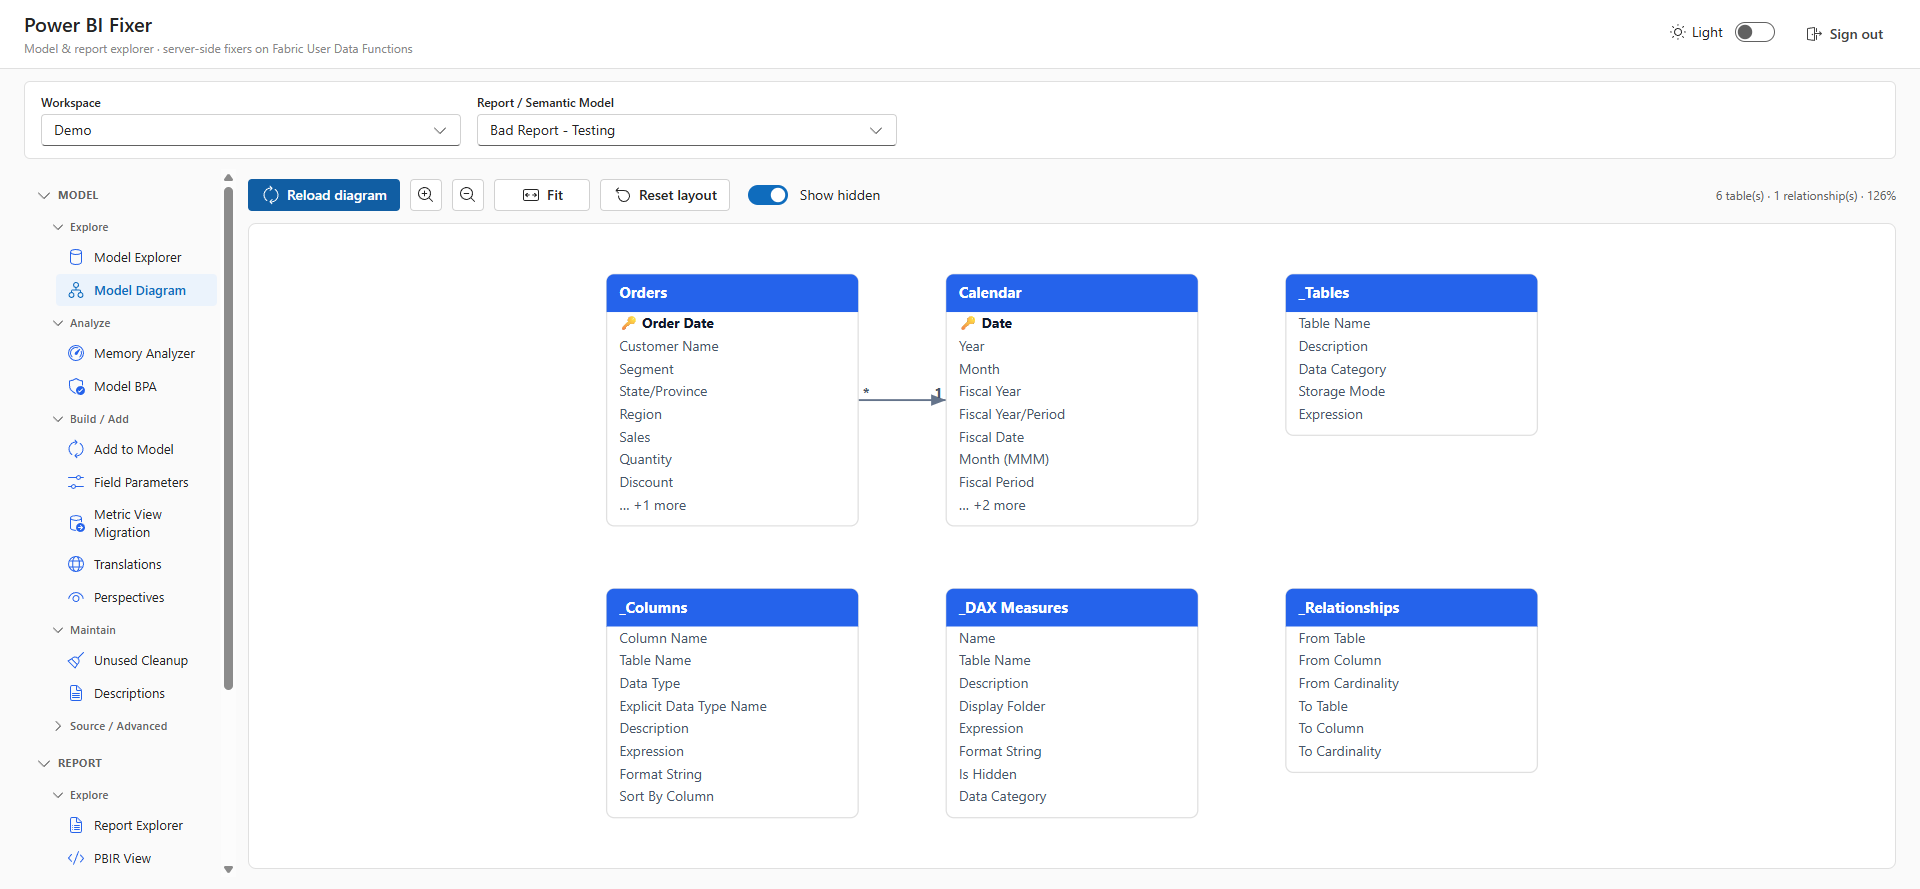Click the Field Parameters sliders icon
This screenshot has width=1920, height=889.
76,482
